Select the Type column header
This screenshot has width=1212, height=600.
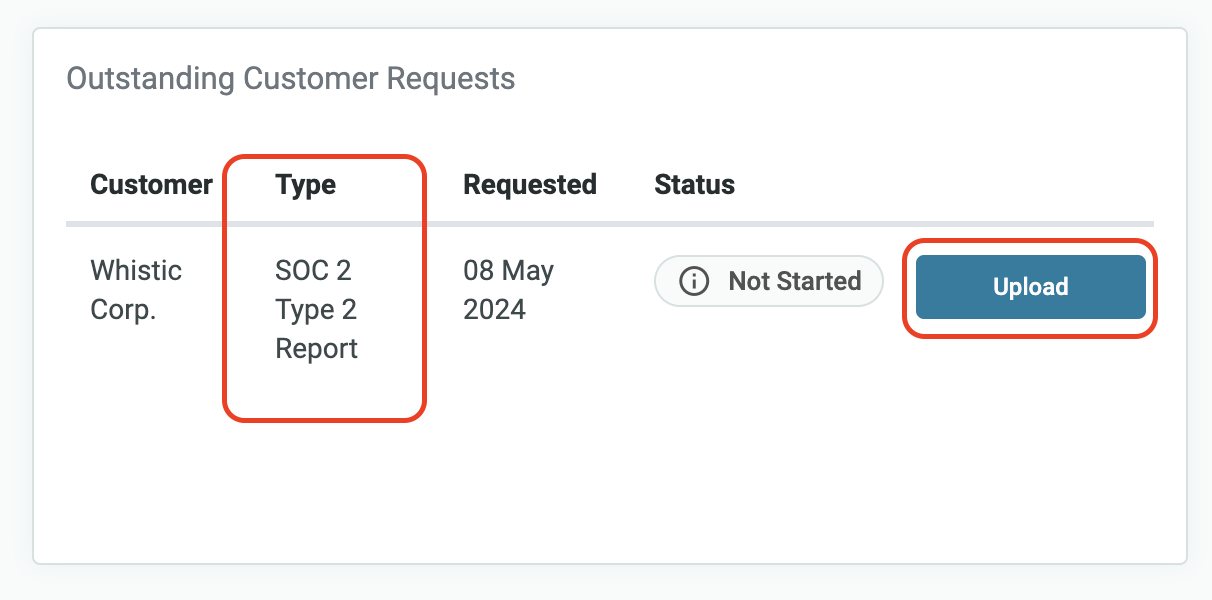click(x=306, y=185)
